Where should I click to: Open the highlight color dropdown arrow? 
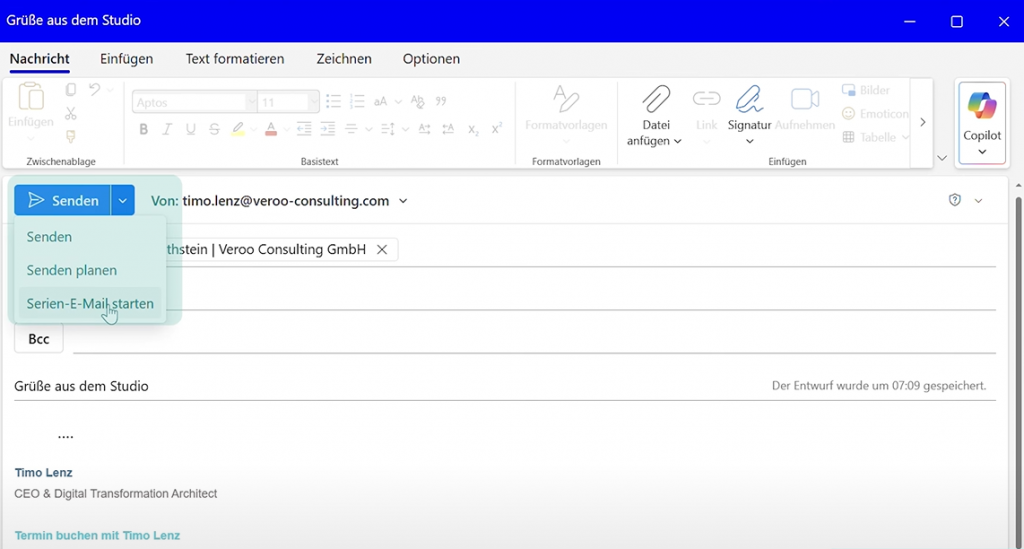[253, 129]
